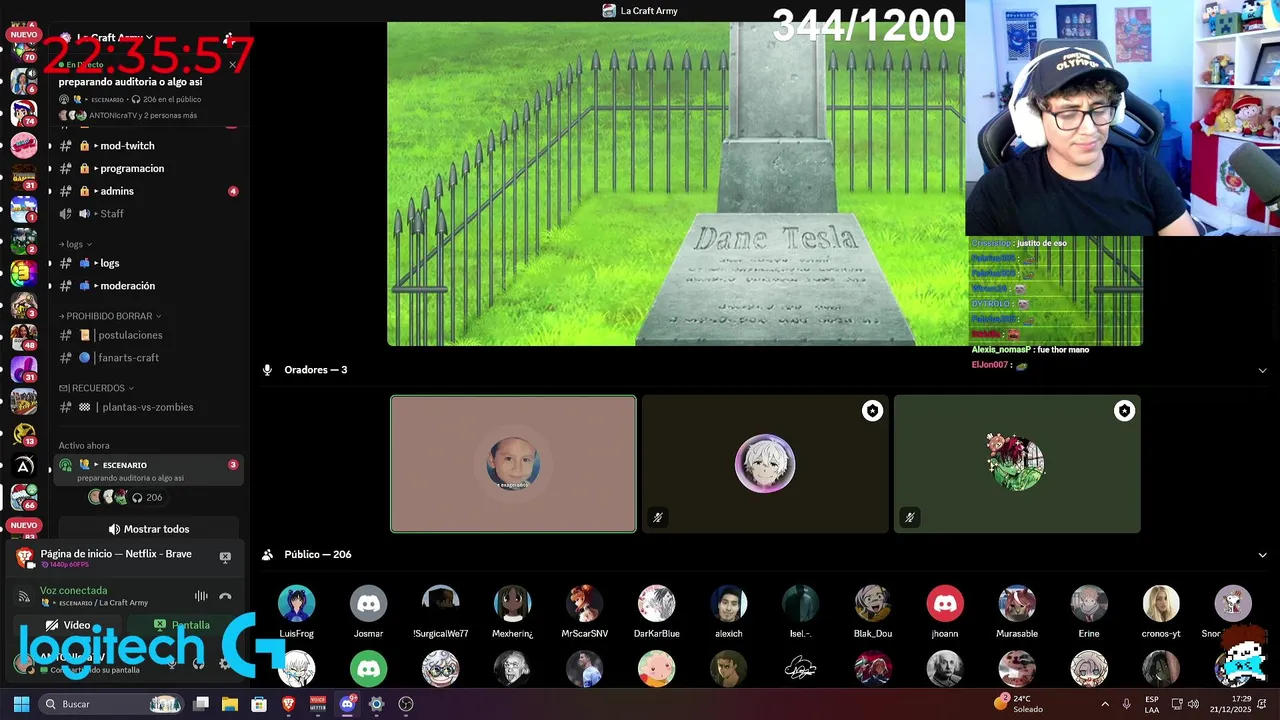The height and width of the screenshot is (720, 1280).
Task: Switch to server icon with badge 74
Action: pos(24,112)
